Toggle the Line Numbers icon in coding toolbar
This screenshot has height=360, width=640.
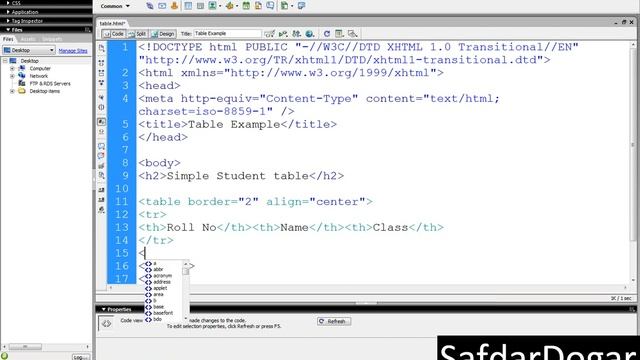point(102,122)
